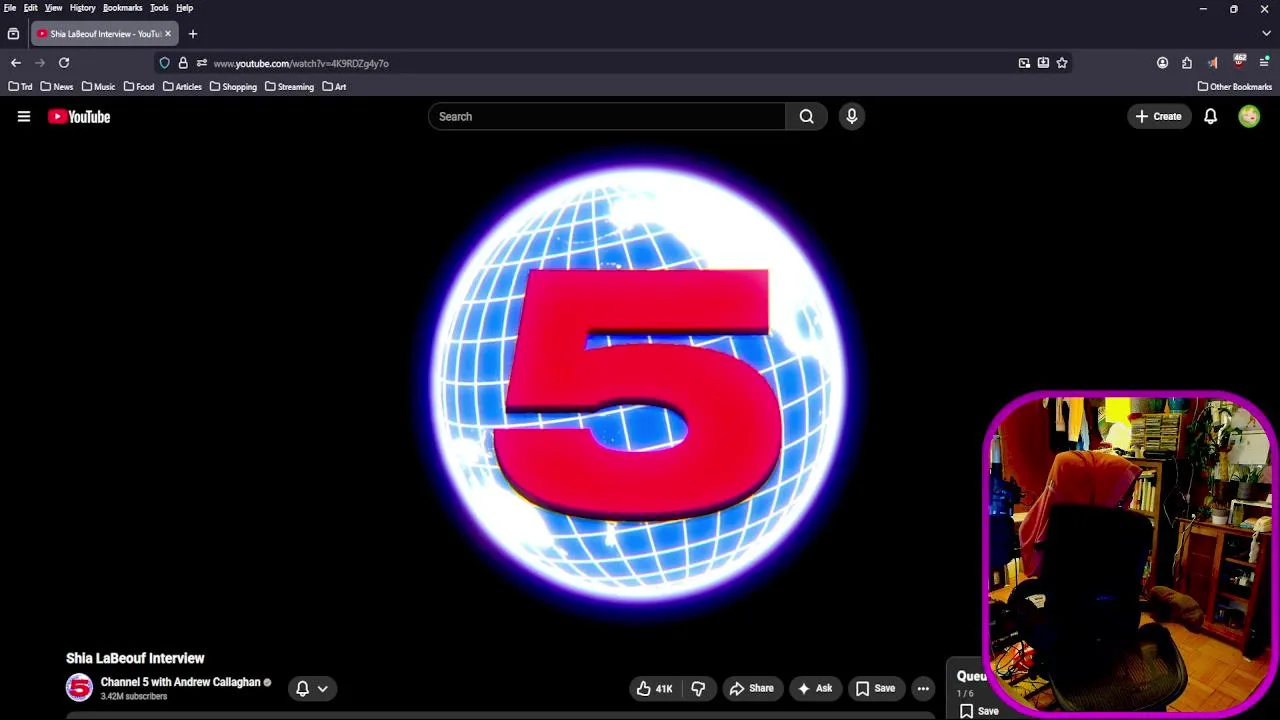1280x720 pixels.
Task: Expand the Art bookmarks folder
Action: tap(334, 87)
